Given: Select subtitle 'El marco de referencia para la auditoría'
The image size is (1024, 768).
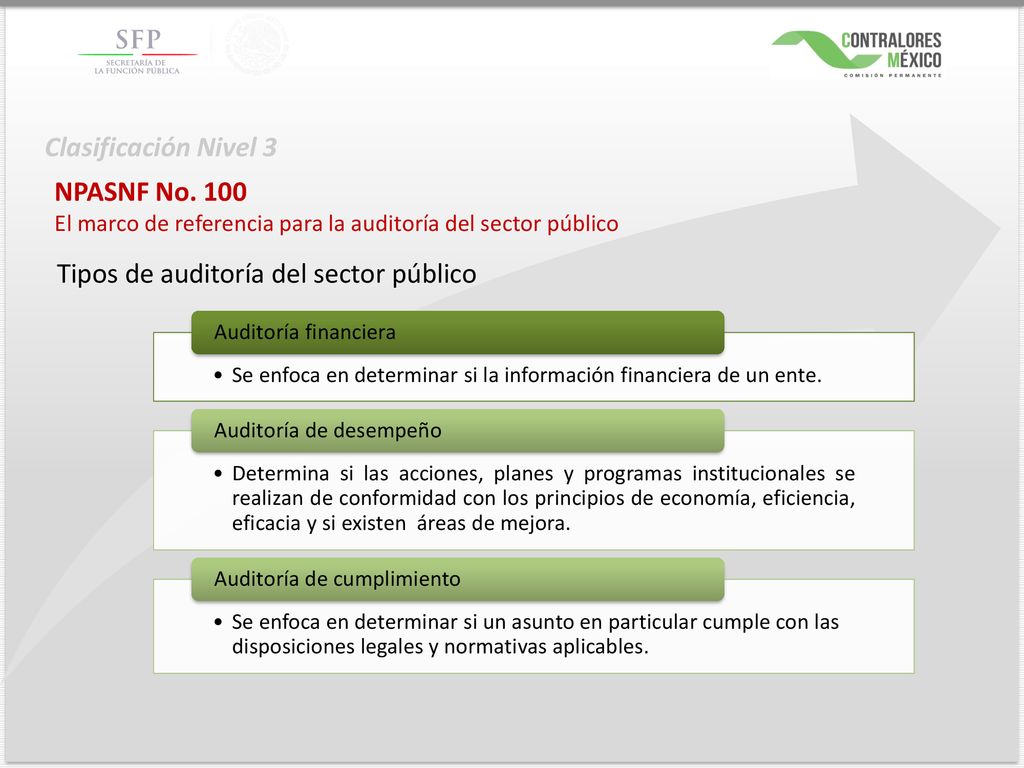Looking at the screenshot, I should [x=336, y=224].
